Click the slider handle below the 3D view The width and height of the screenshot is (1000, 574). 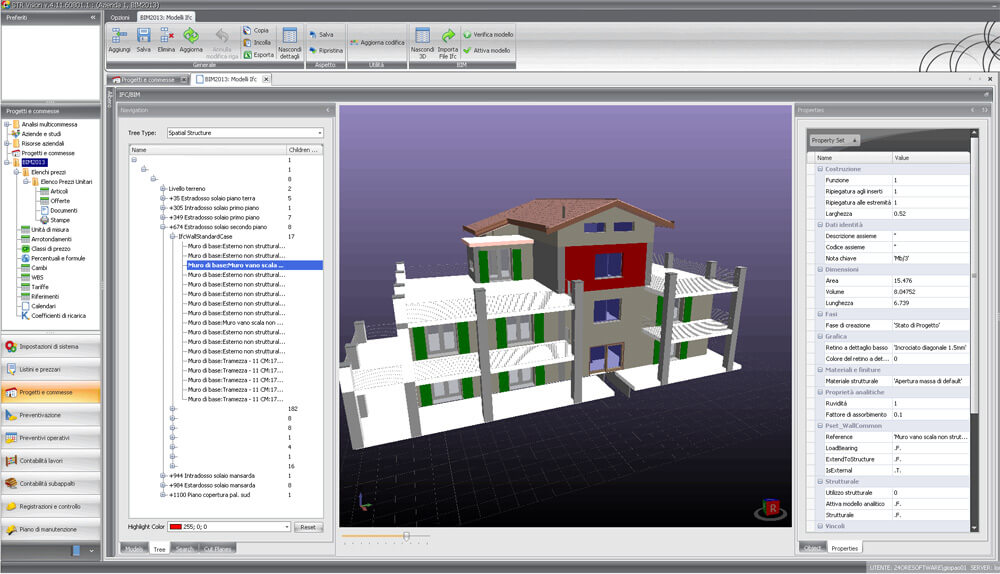click(406, 536)
